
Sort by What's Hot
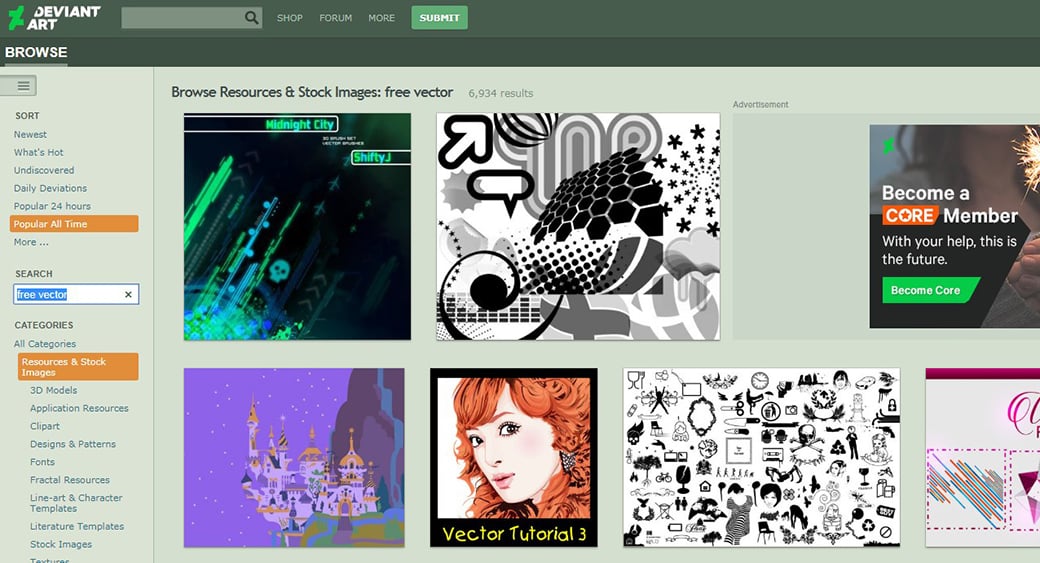tap(39, 152)
